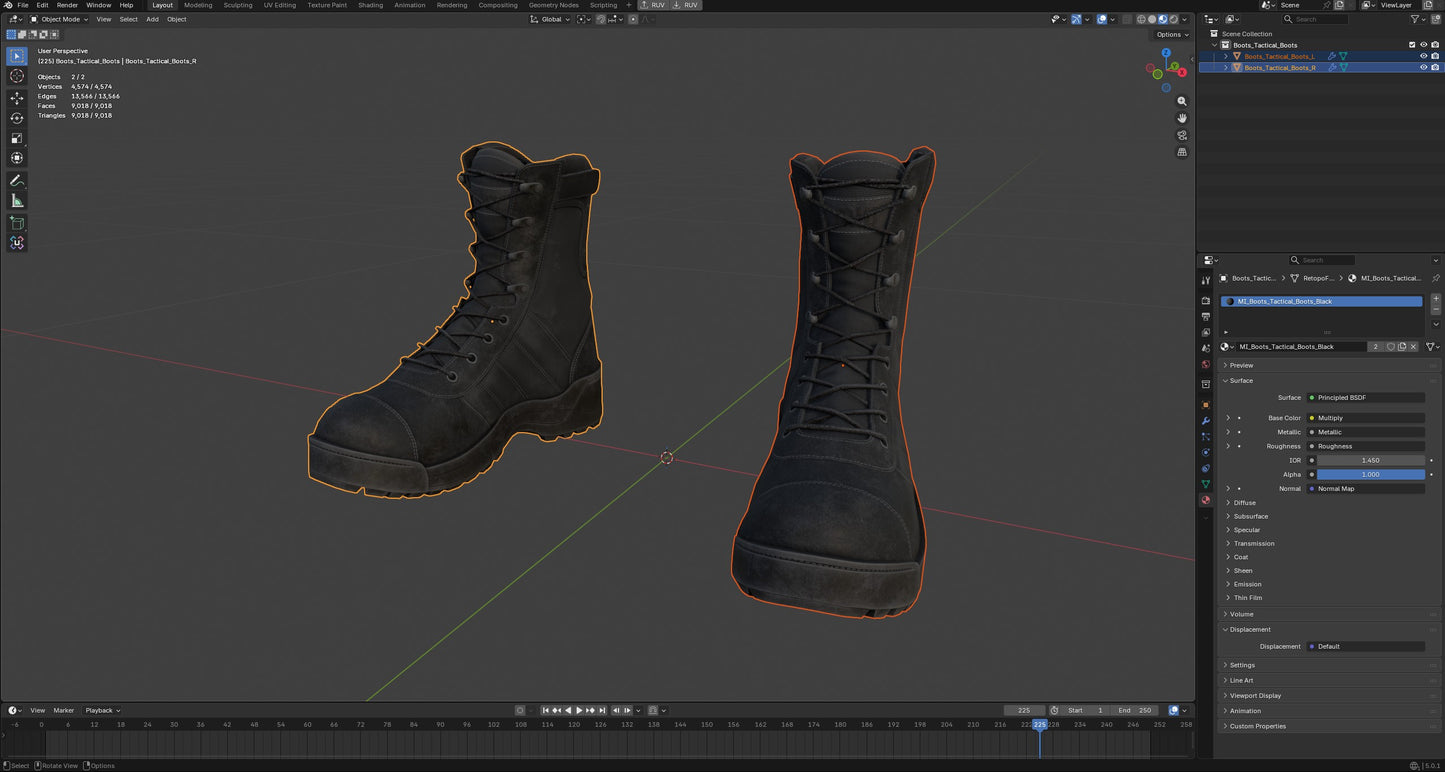
Task: Expand the Volume panel
Action: 1240,614
